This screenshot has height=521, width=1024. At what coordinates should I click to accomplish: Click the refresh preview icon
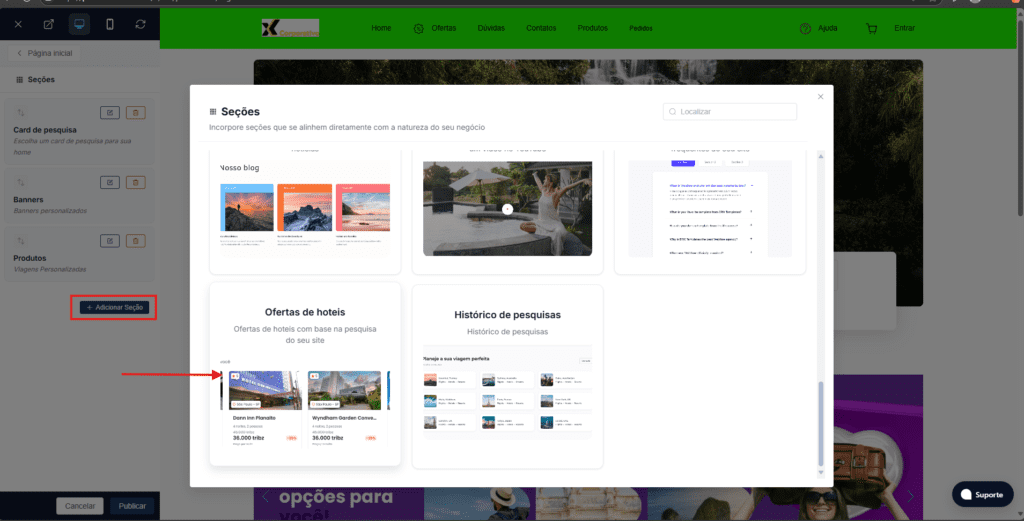140,24
